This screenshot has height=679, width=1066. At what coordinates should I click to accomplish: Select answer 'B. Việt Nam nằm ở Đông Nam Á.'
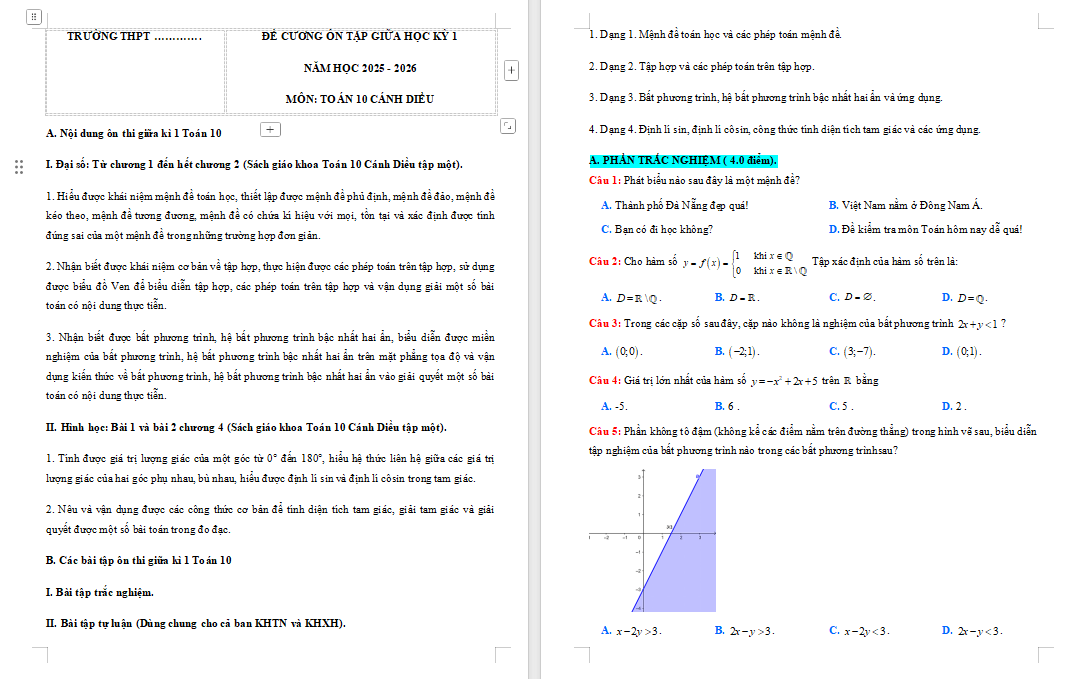tap(906, 205)
